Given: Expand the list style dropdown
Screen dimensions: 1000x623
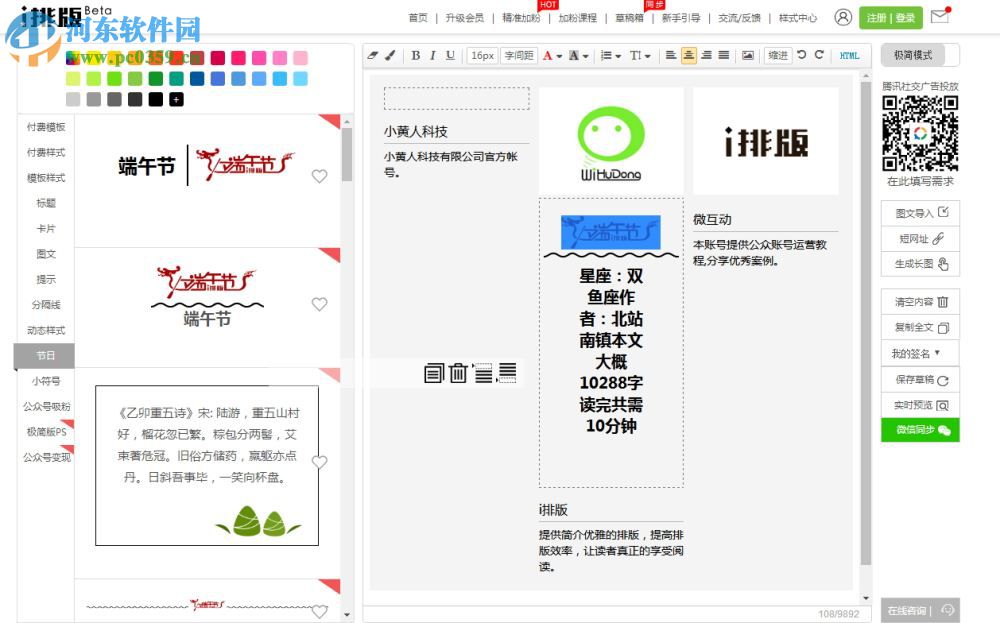Looking at the screenshot, I should coord(618,55).
